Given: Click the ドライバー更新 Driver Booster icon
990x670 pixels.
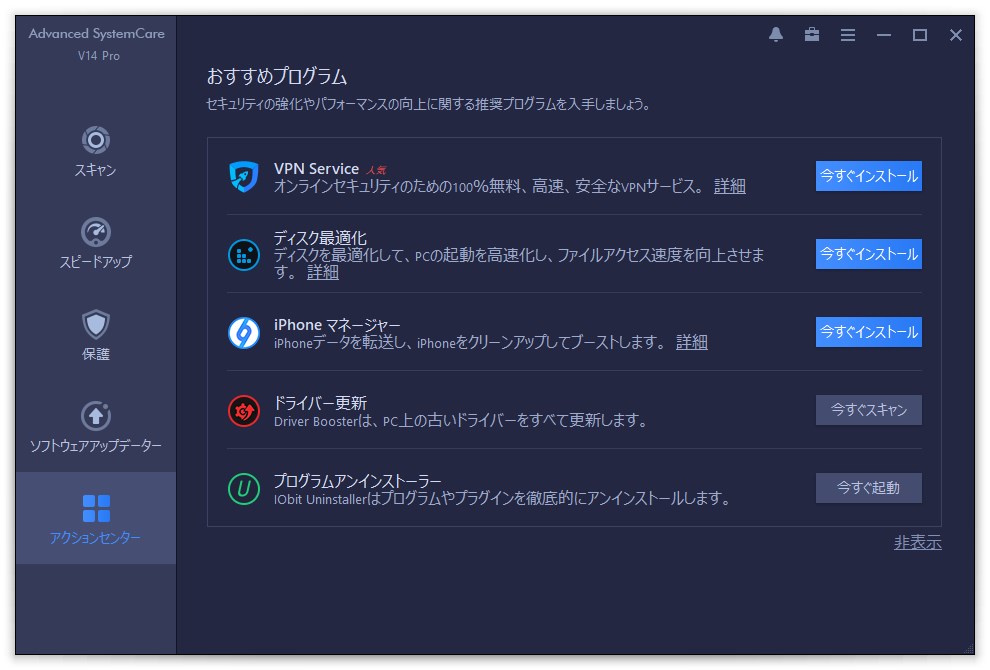Looking at the screenshot, I should coord(244,411).
